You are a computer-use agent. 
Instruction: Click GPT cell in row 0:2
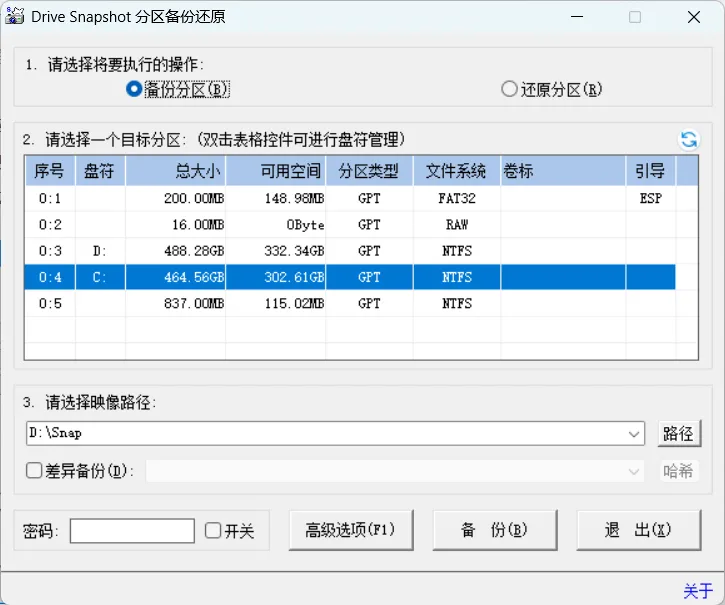369,225
